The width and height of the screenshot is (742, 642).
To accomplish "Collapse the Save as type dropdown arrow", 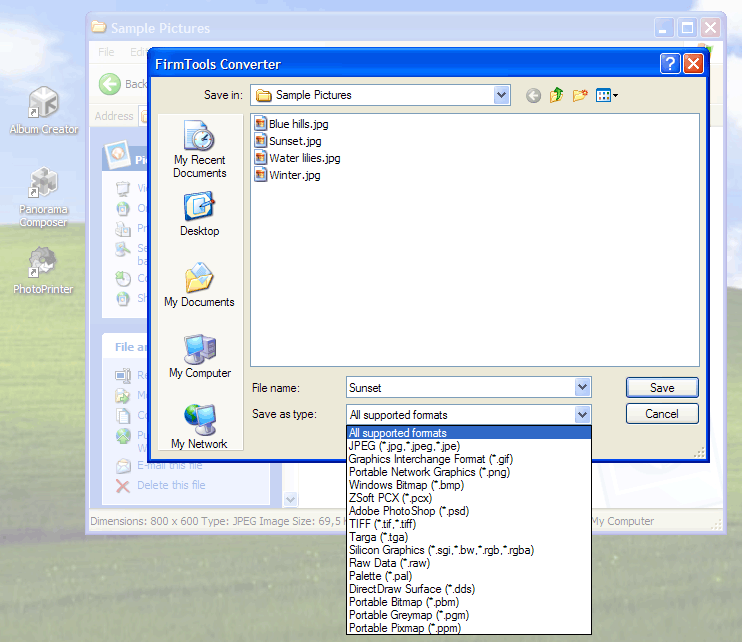I will (x=583, y=415).
